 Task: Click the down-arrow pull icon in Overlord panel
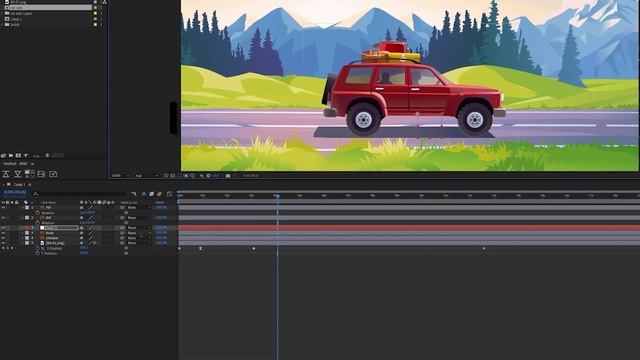point(18,174)
